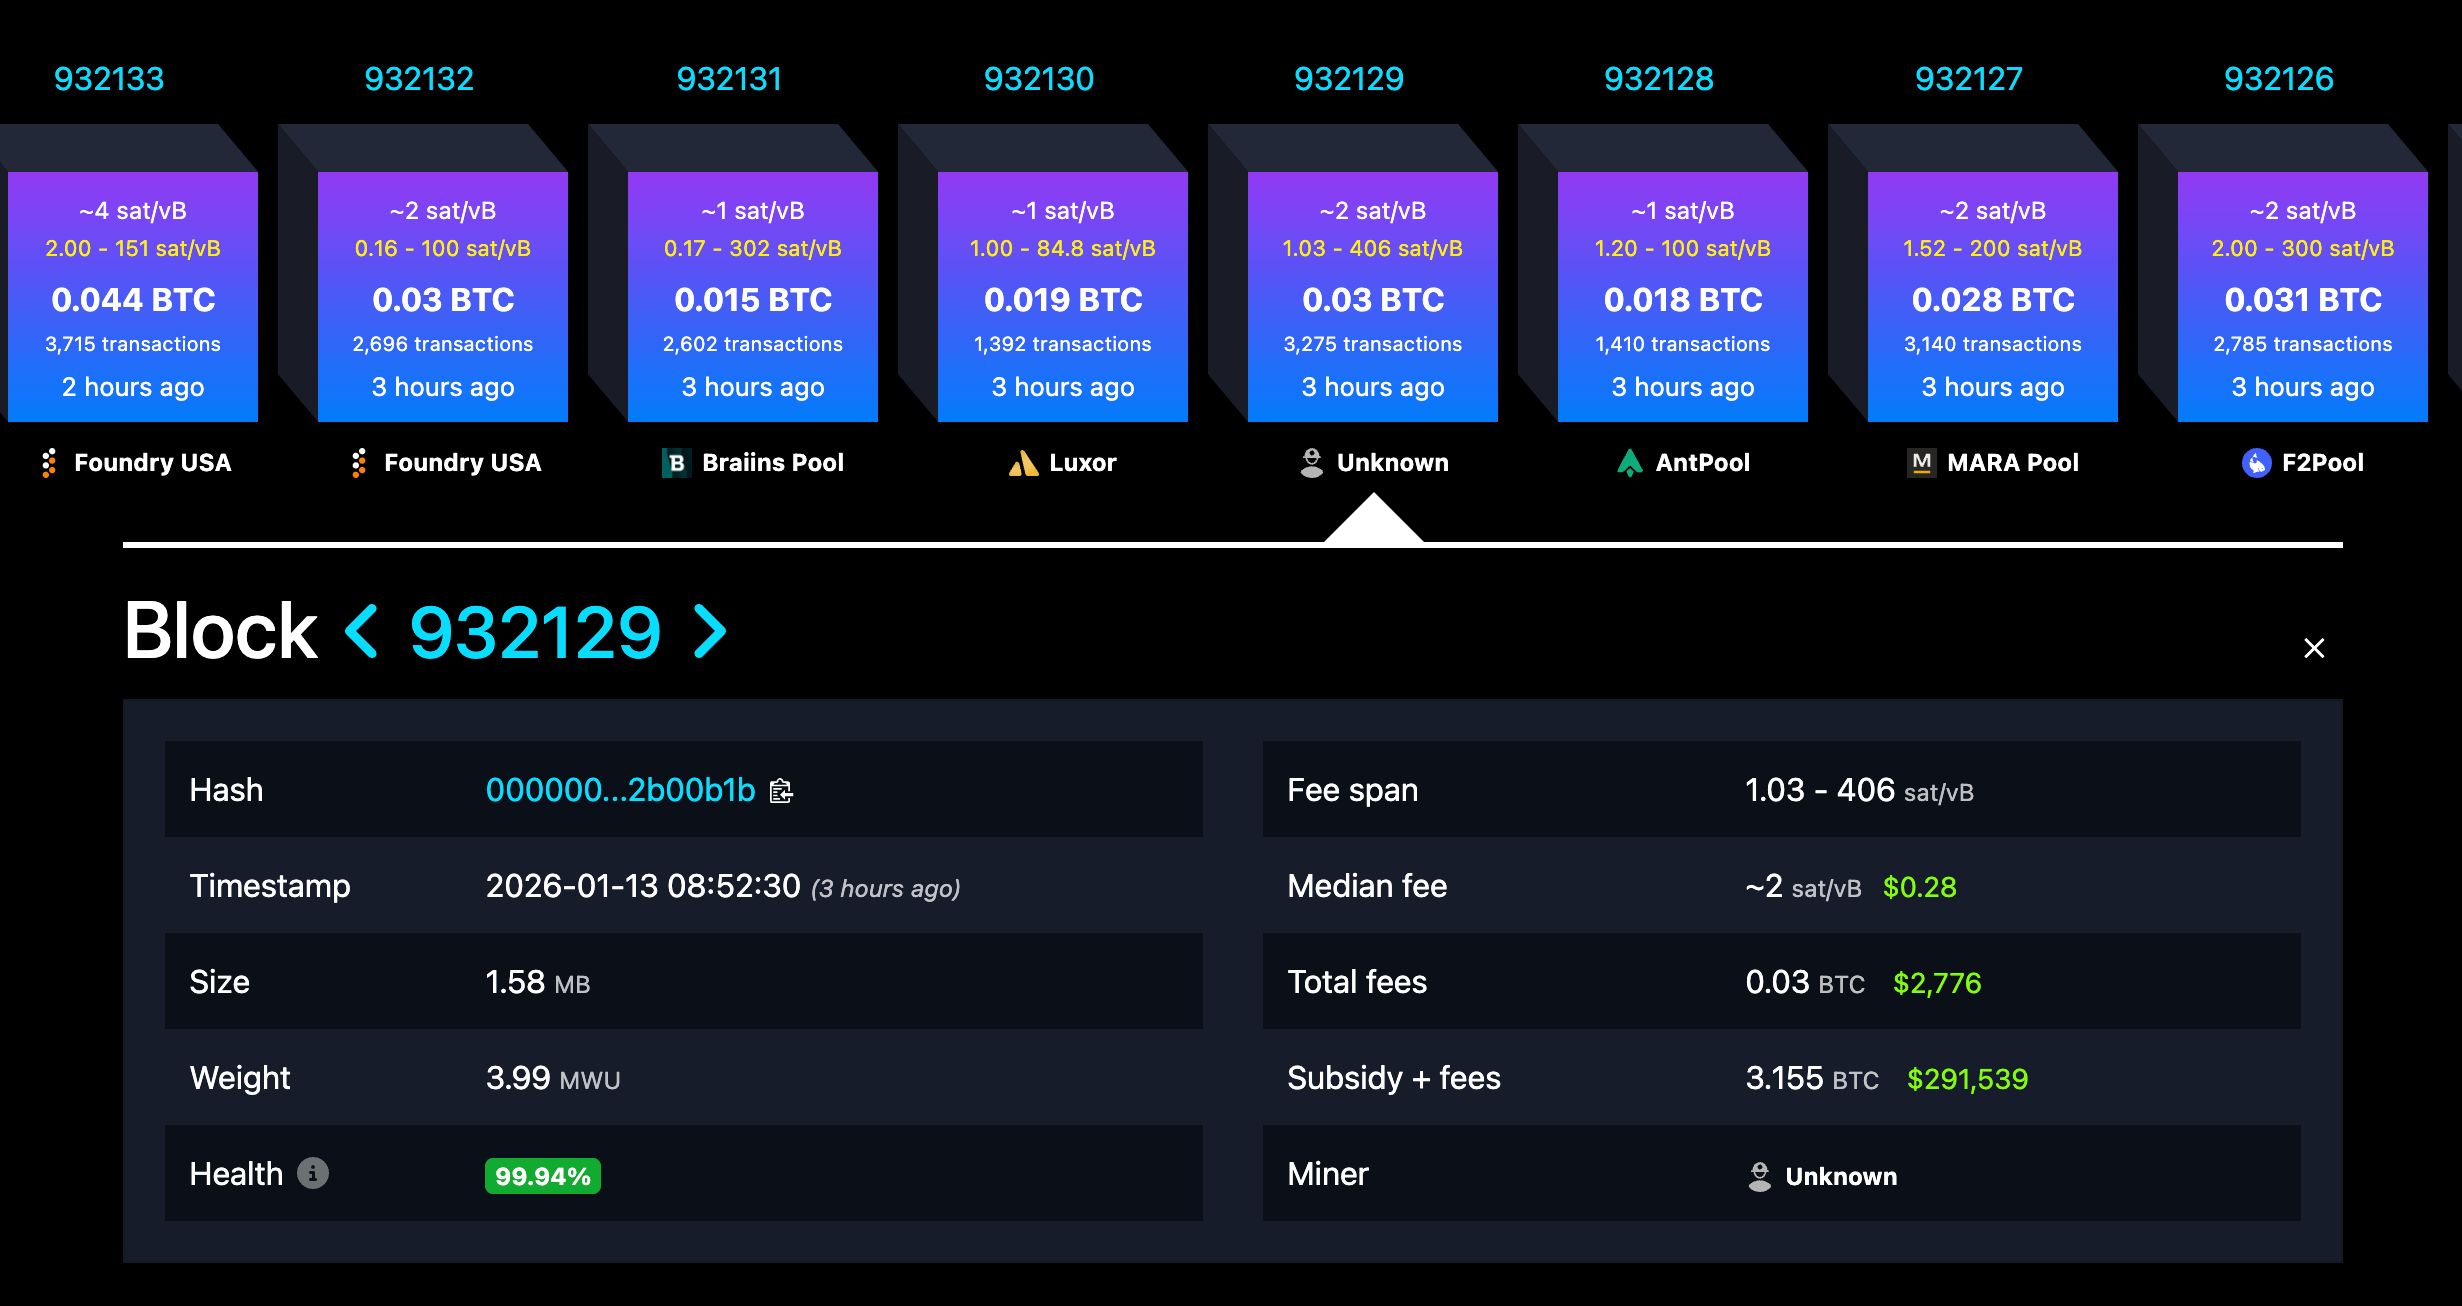Close the block 932129 details panel

tap(2314, 648)
